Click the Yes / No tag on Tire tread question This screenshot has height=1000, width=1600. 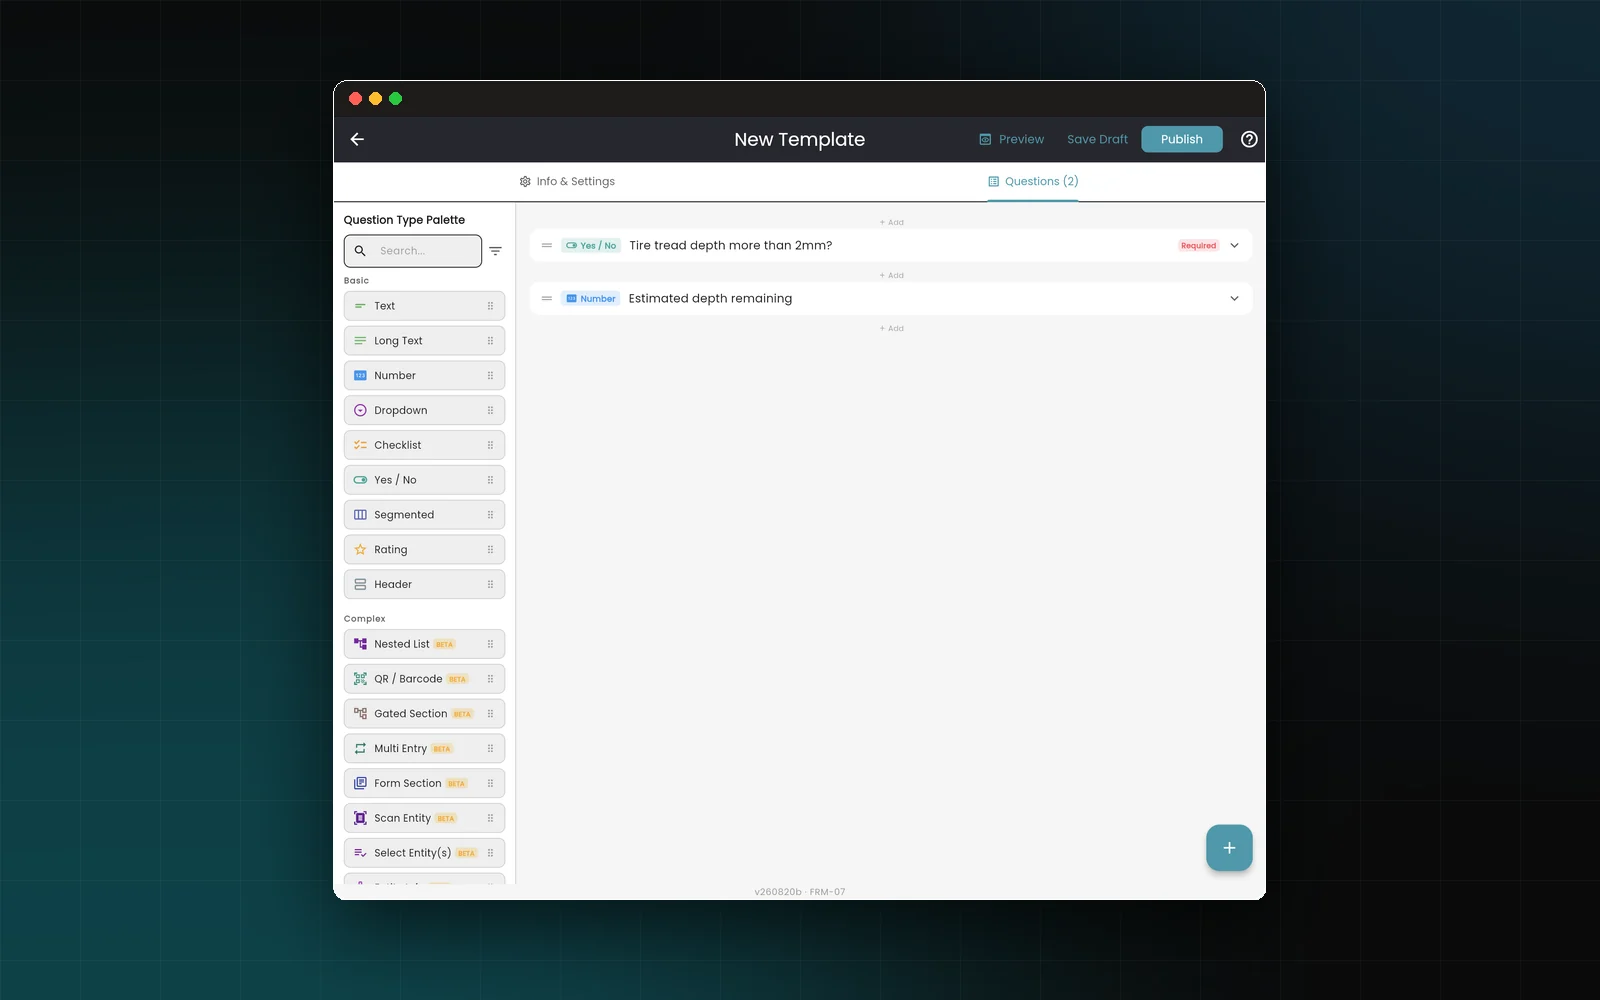coord(591,245)
